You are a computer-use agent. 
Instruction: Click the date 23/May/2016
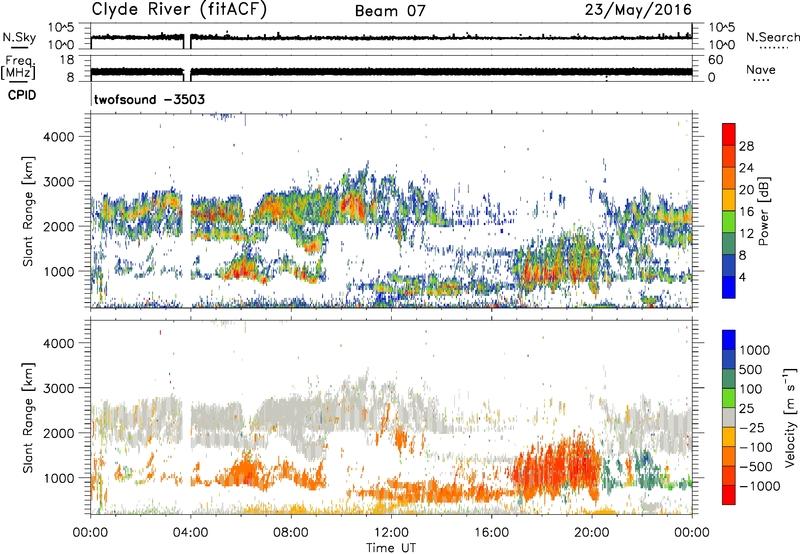tap(638, 9)
